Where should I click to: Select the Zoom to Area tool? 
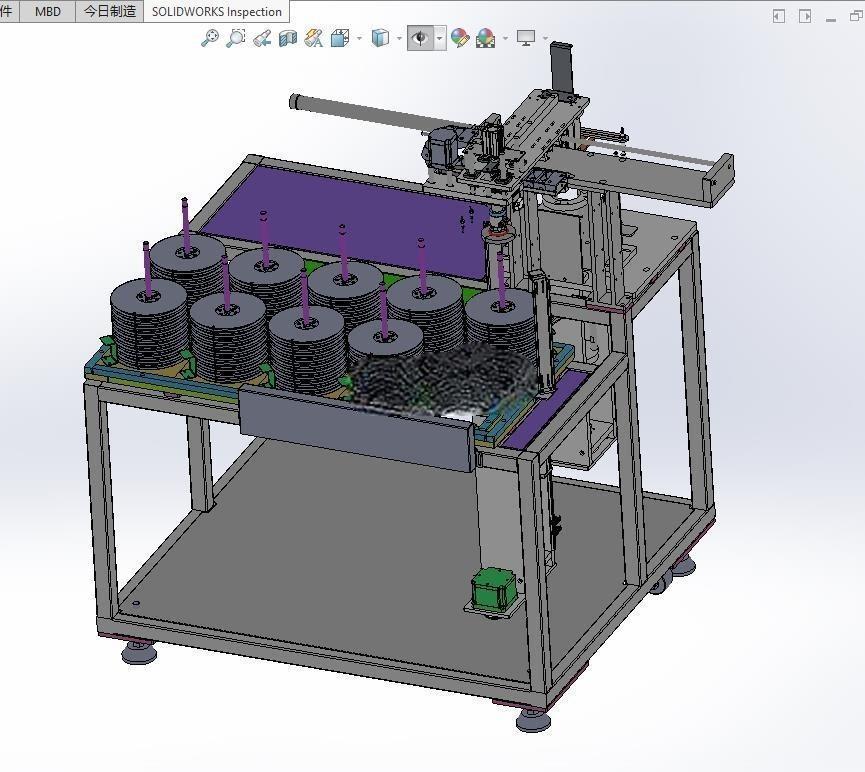(236, 38)
